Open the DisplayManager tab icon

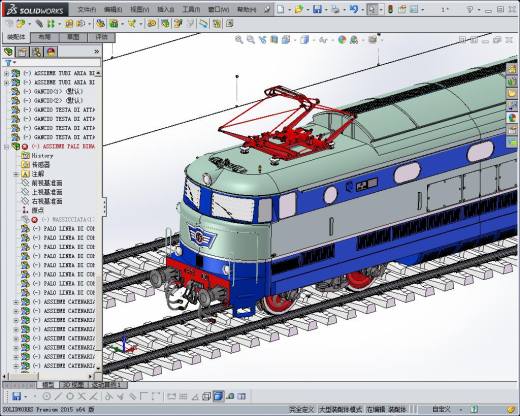click(x=51, y=52)
